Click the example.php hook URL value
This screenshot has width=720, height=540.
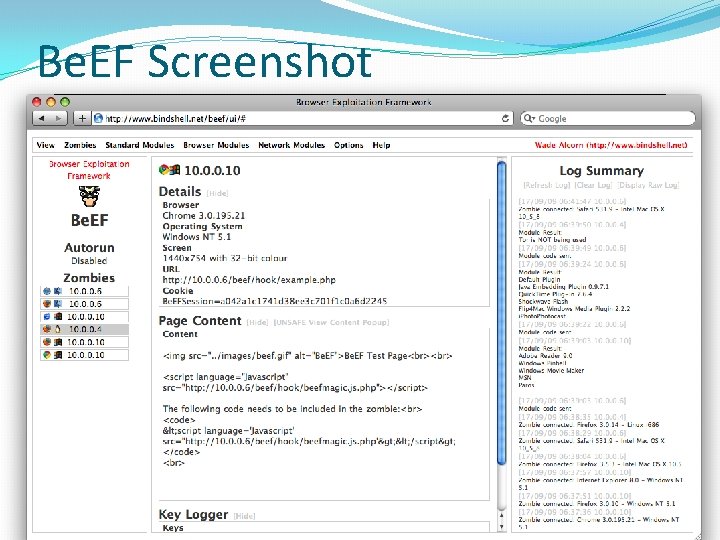[x=249, y=280]
